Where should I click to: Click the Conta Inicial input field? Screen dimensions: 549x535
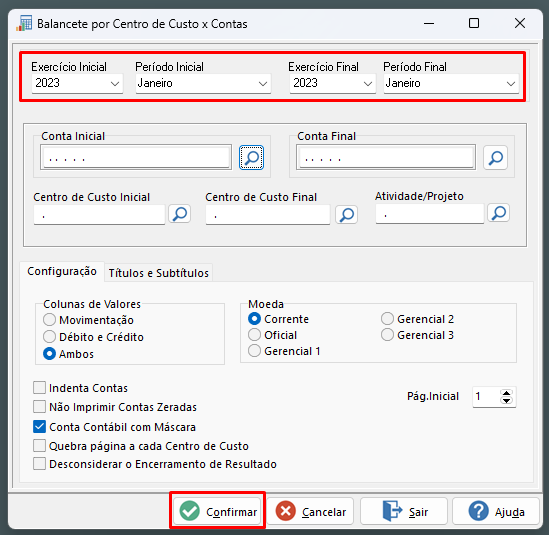click(136, 157)
